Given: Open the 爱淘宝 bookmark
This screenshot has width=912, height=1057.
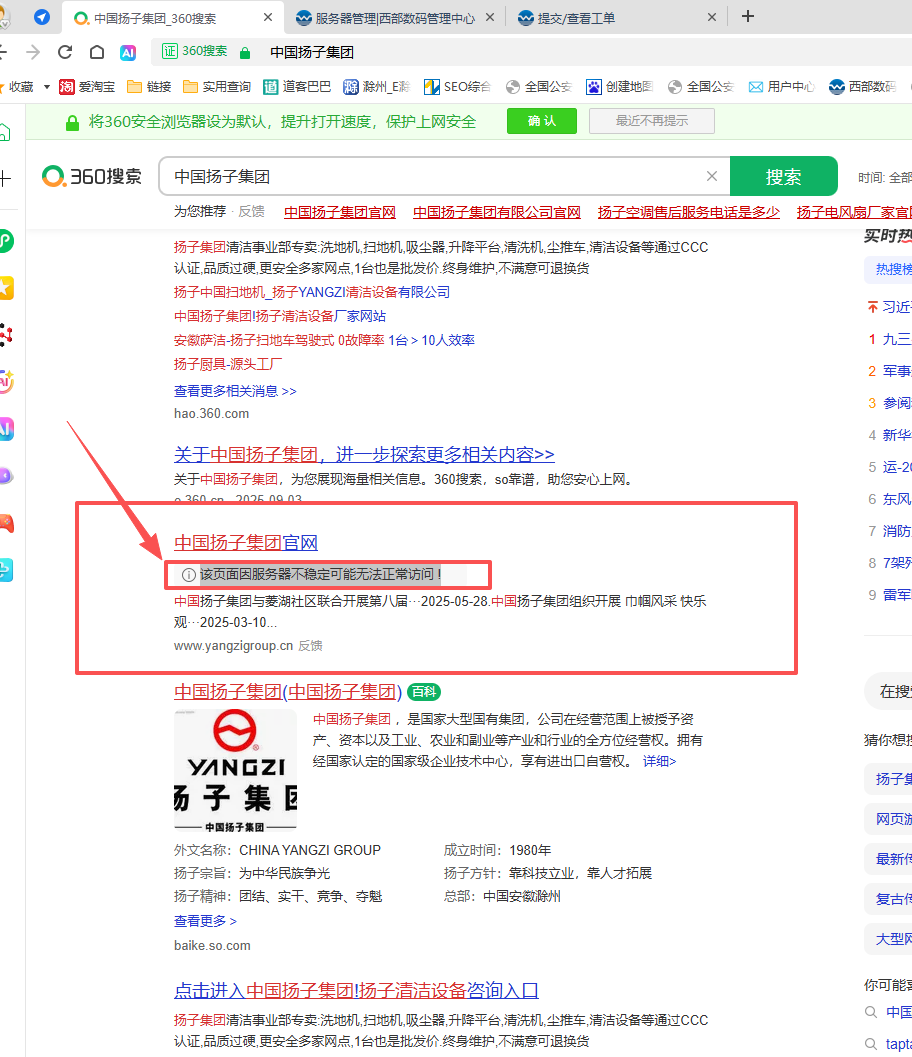Looking at the screenshot, I should point(87,87).
